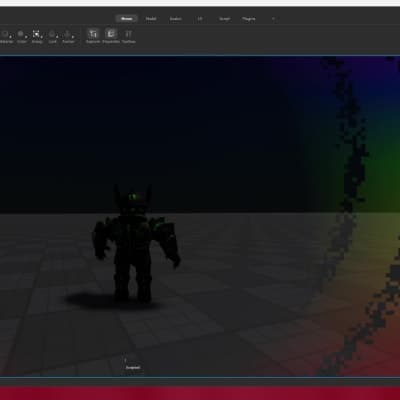Switch to the Script tab
400x400 pixels.
(224, 19)
